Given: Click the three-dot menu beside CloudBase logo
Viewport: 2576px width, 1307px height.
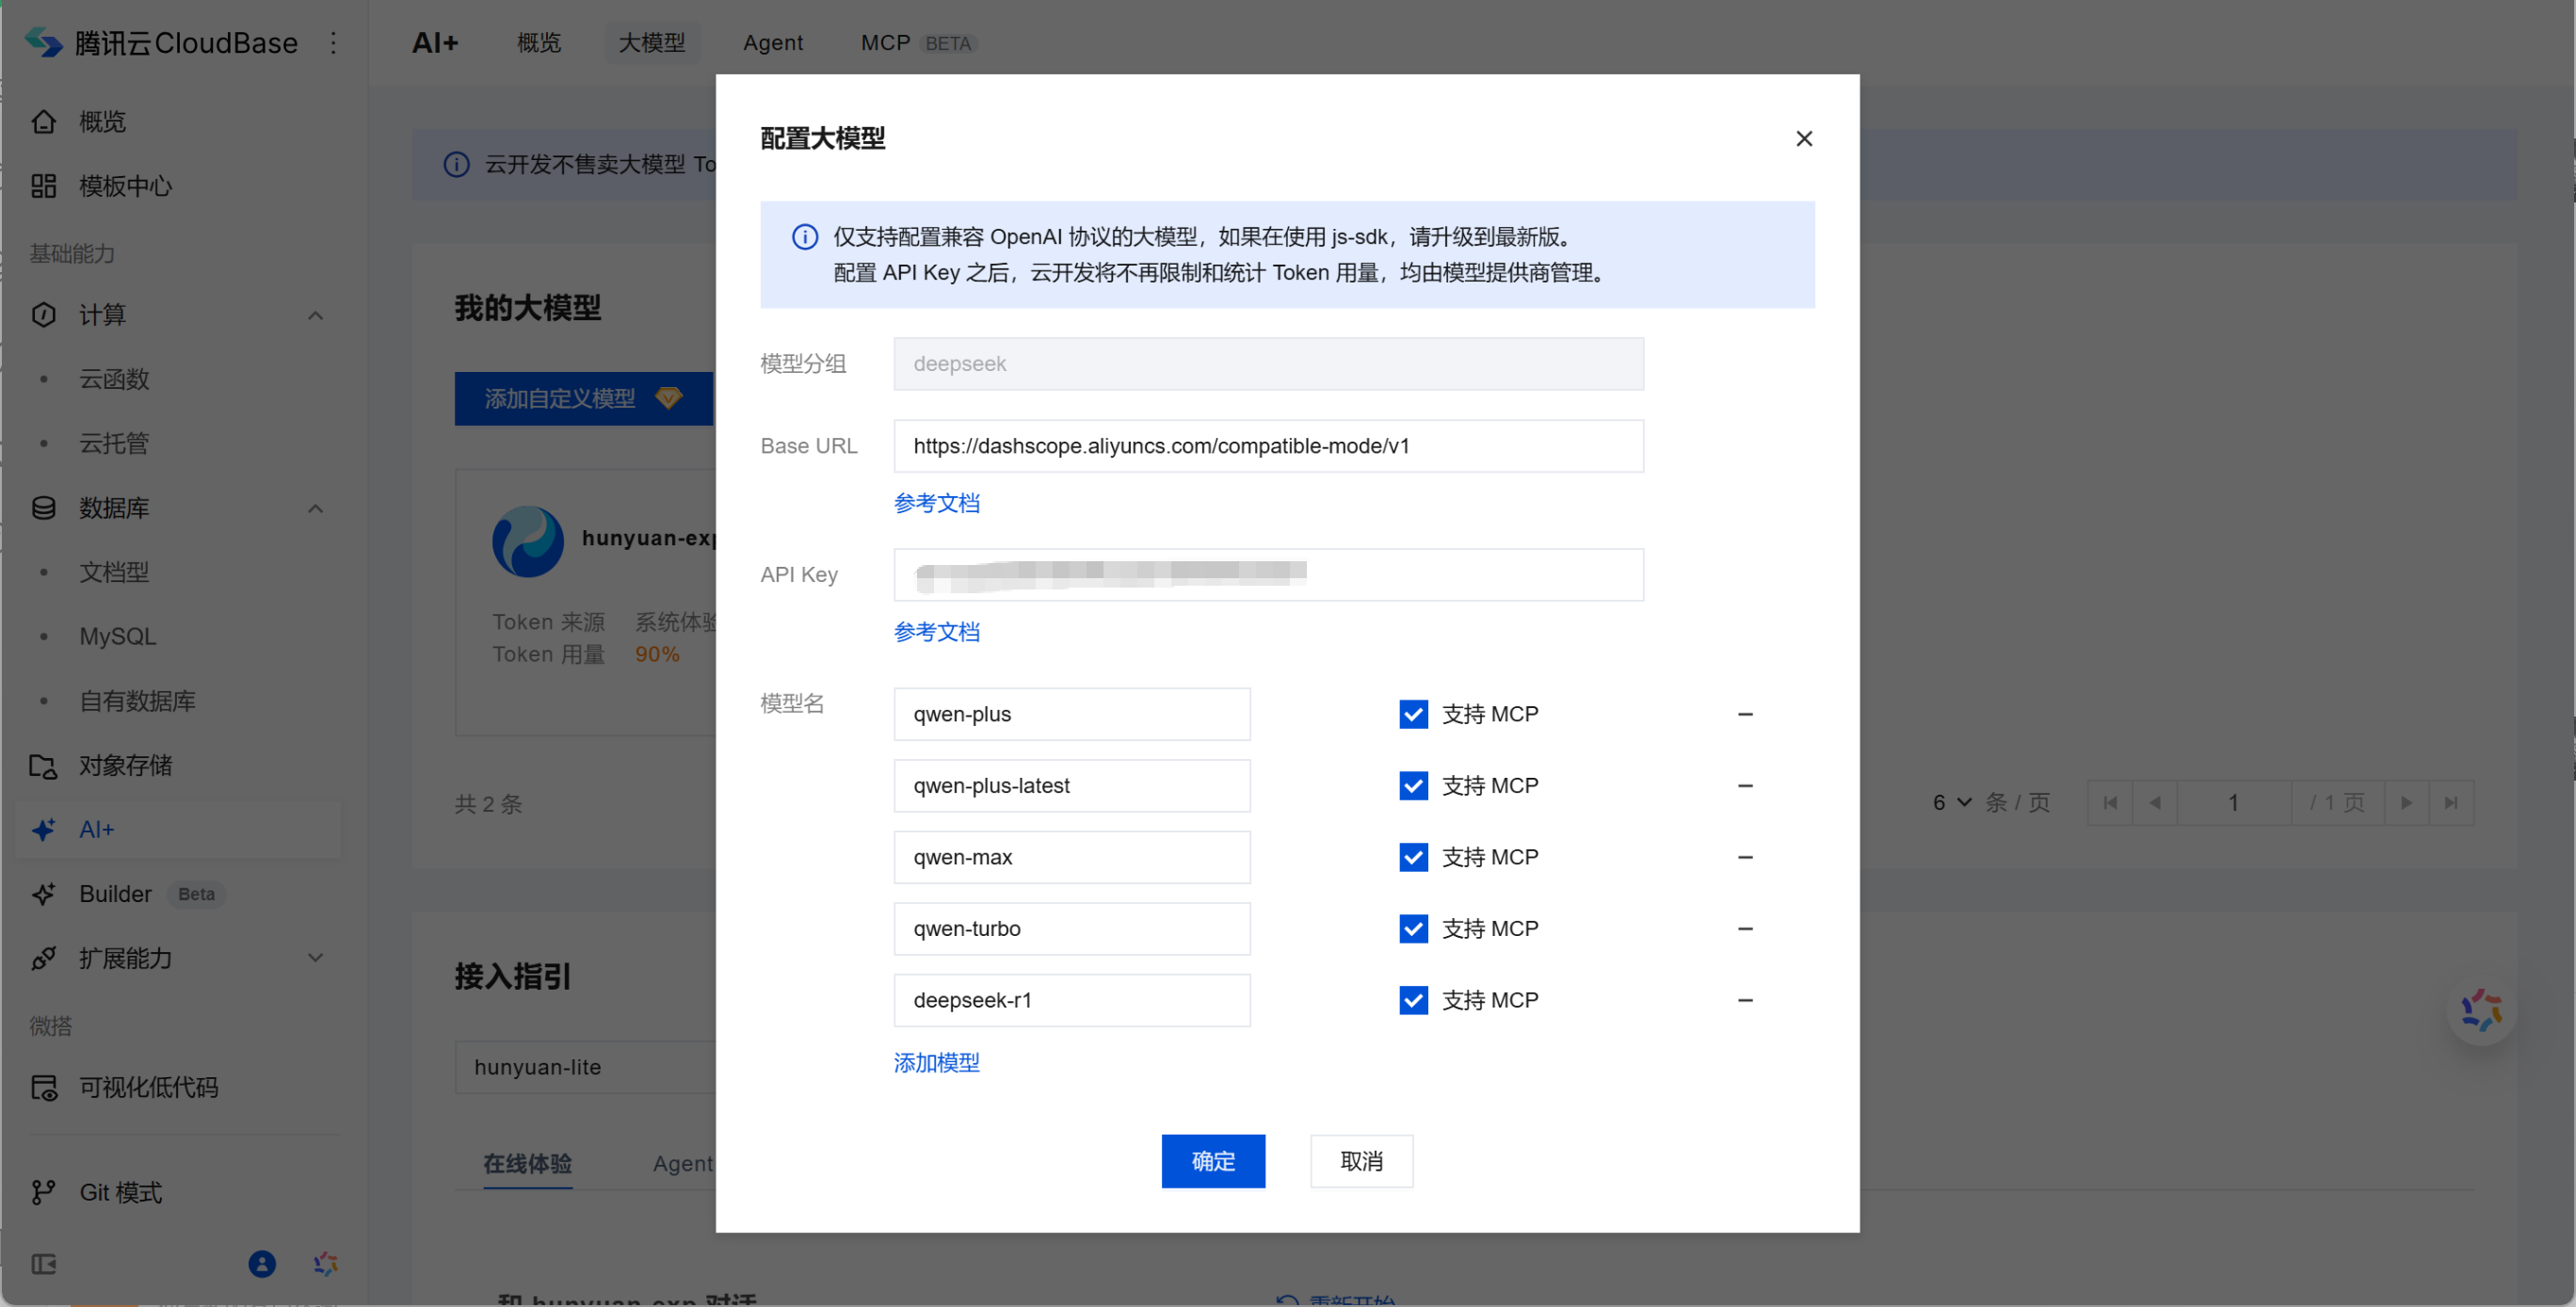Looking at the screenshot, I should 334,43.
